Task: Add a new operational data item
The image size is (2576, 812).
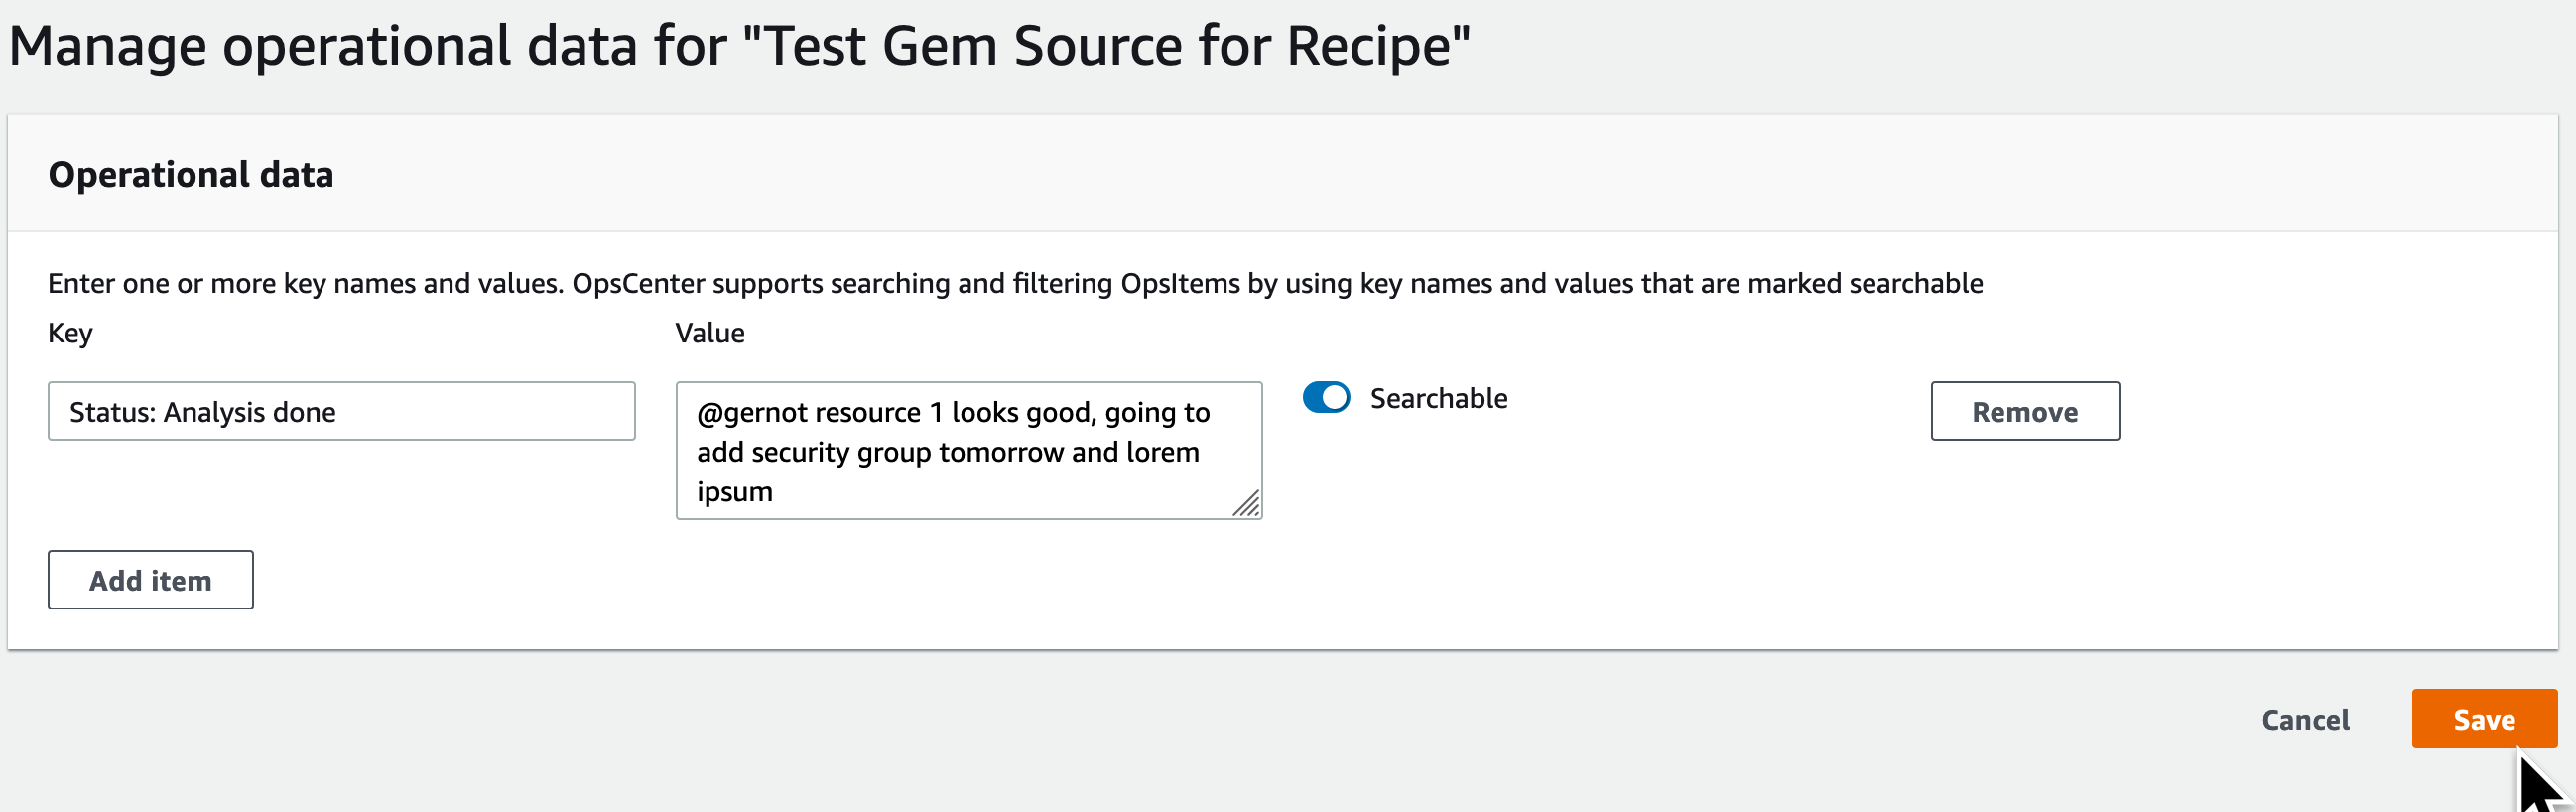Action: pos(150,580)
